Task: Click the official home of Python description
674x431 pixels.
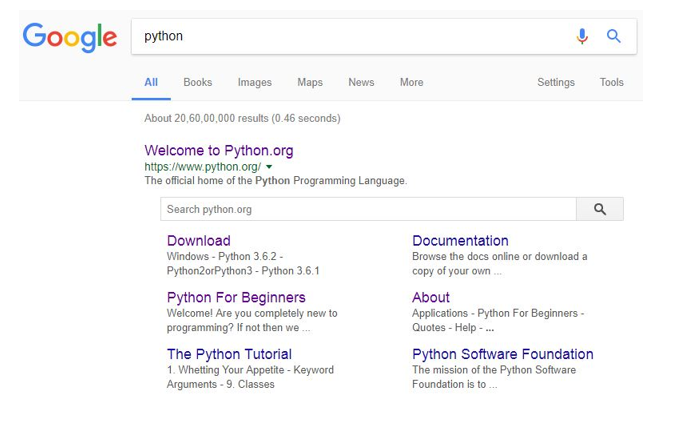Action: point(276,180)
